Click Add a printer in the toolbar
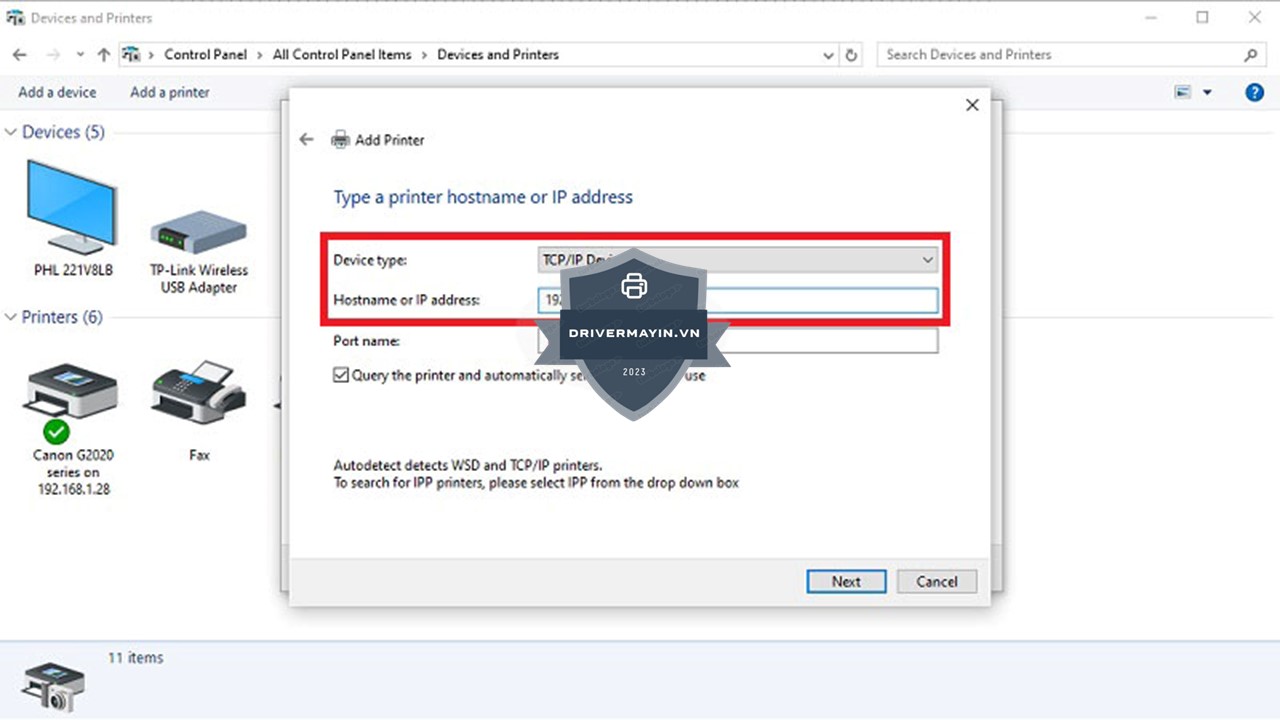This screenshot has height=720, width=1280. [170, 92]
